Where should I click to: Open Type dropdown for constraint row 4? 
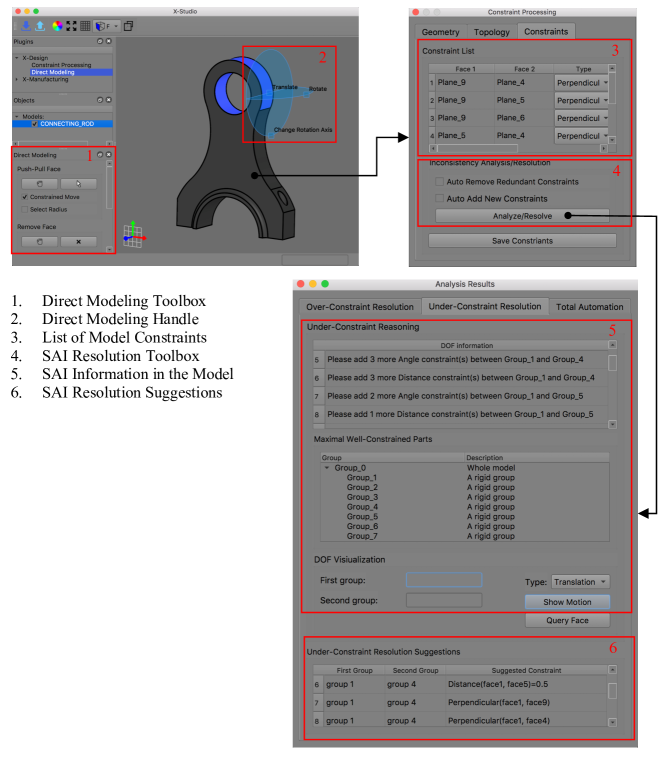pyautogui.click(x=582, y=136)
